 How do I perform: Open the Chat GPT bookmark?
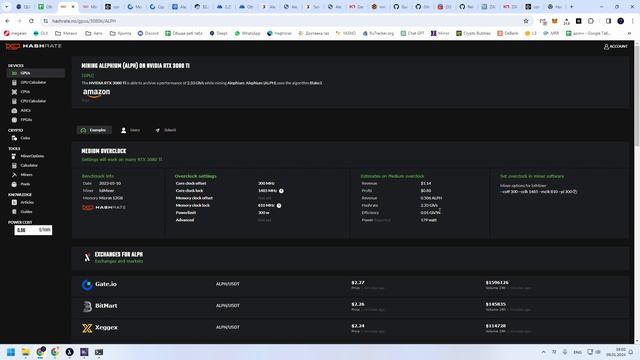(412, 33)
